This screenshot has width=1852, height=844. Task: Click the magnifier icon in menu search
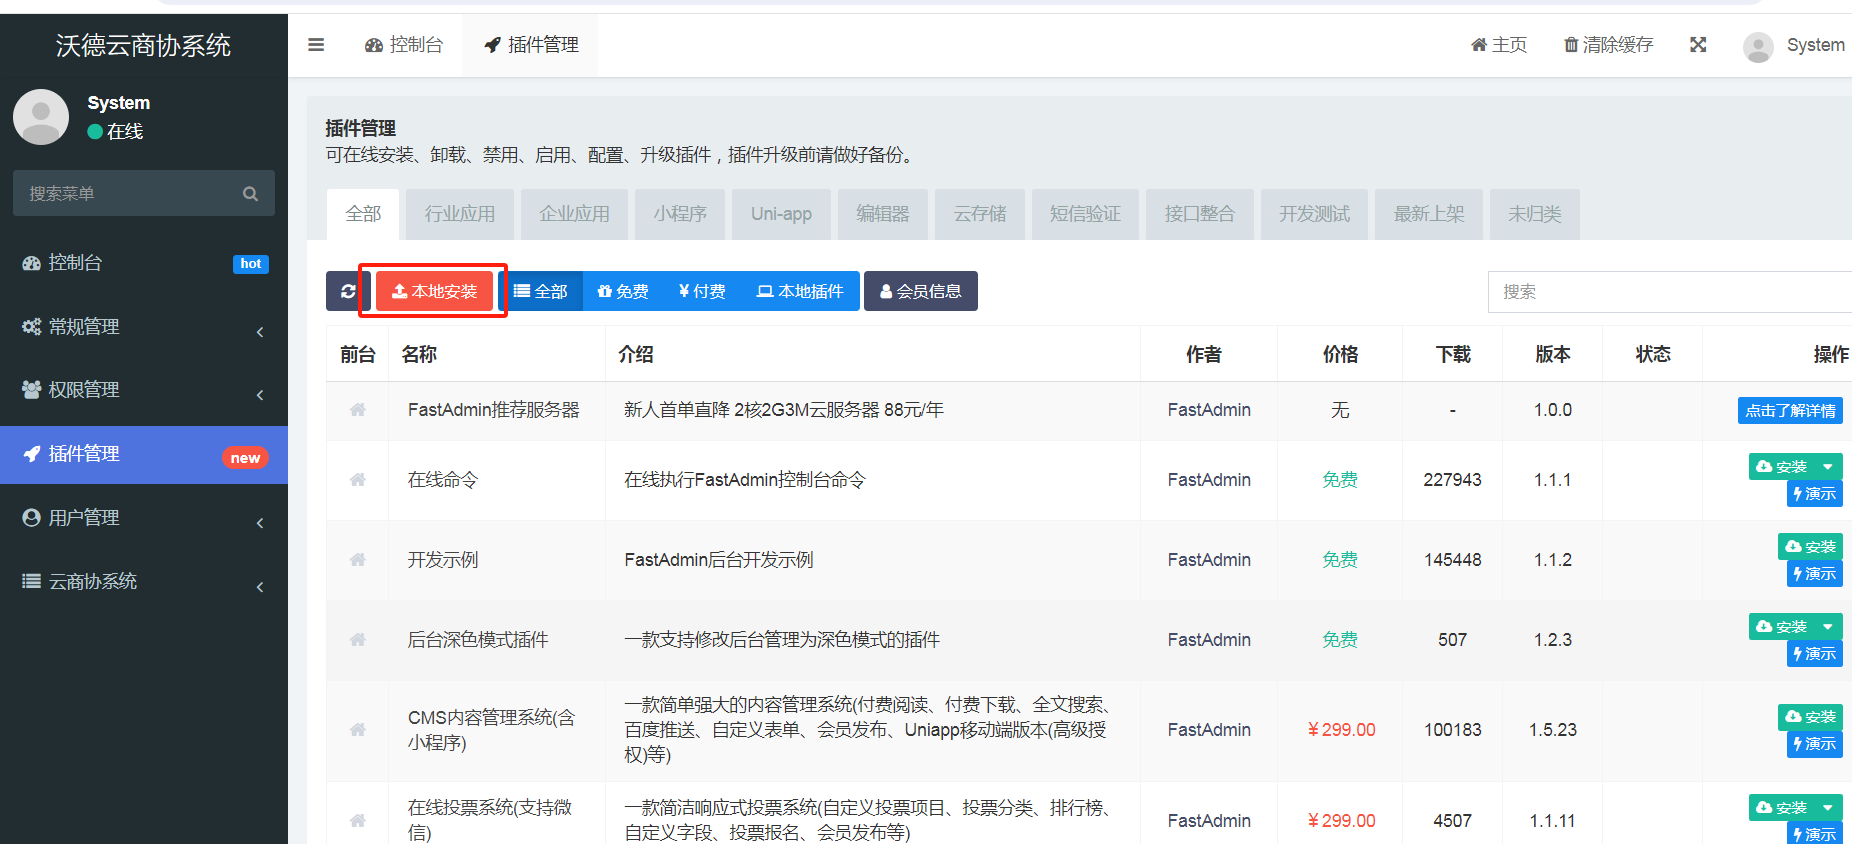(x=250, y=194)
